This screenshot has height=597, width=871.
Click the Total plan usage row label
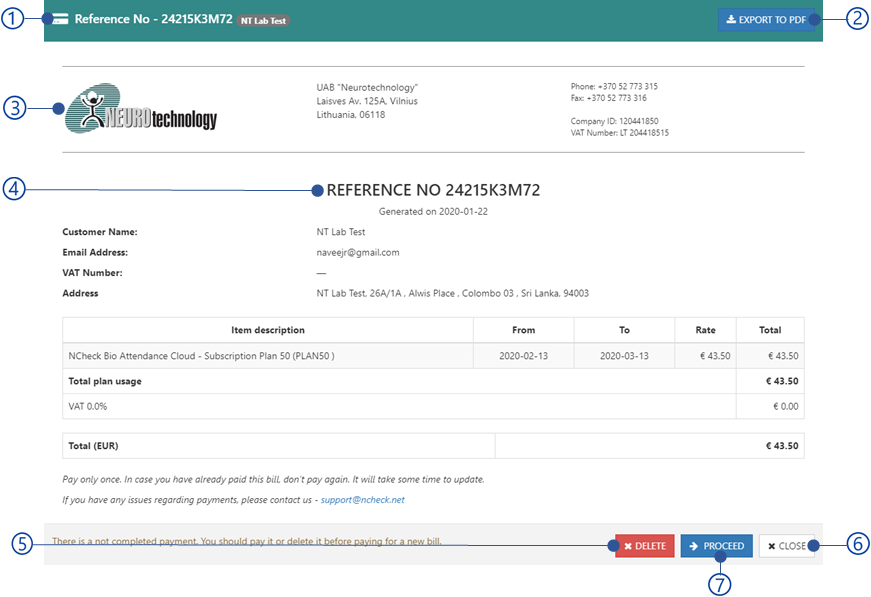click(x=105, y=382)
